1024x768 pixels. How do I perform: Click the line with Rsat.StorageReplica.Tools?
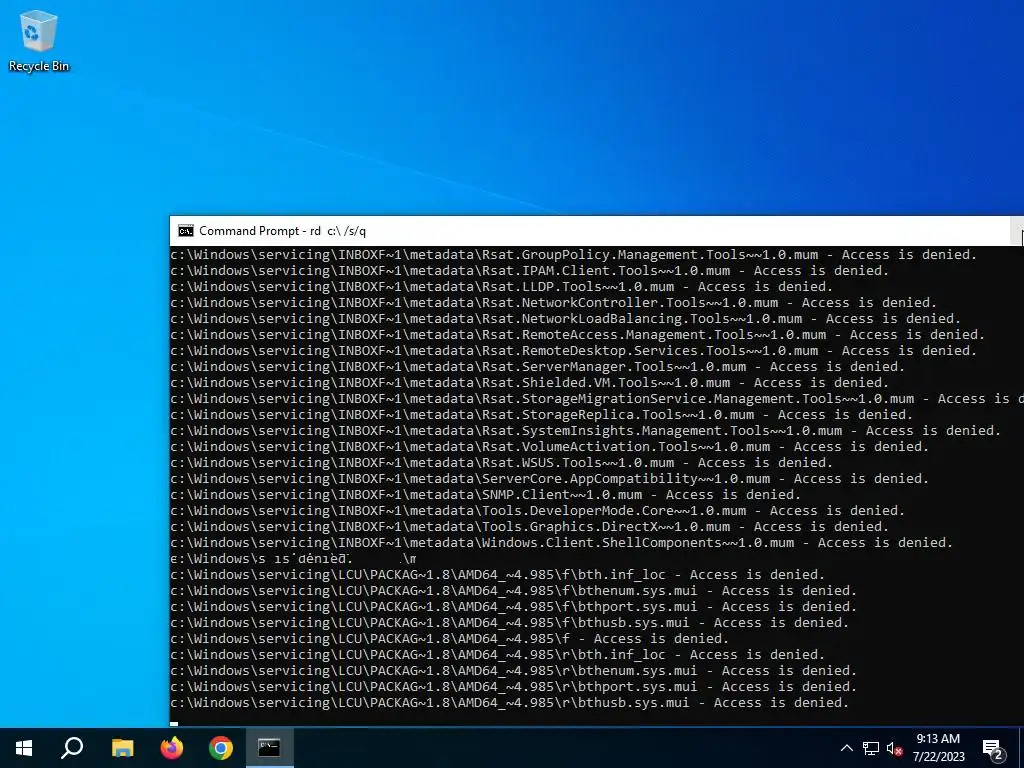coord(541,415)
